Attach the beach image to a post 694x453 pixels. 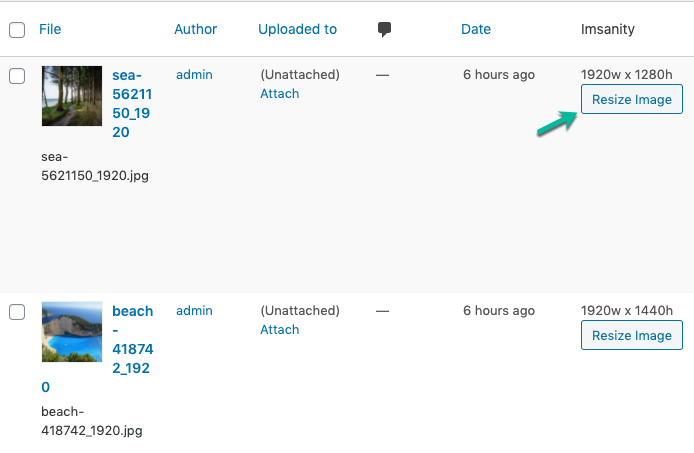point(280,329)
